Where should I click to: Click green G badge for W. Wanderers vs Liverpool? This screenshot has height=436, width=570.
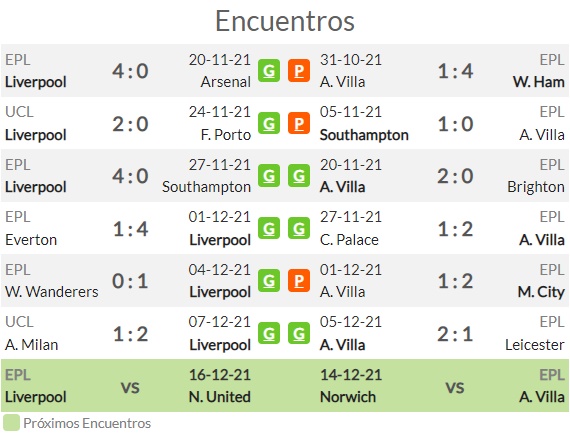[269, 281]
